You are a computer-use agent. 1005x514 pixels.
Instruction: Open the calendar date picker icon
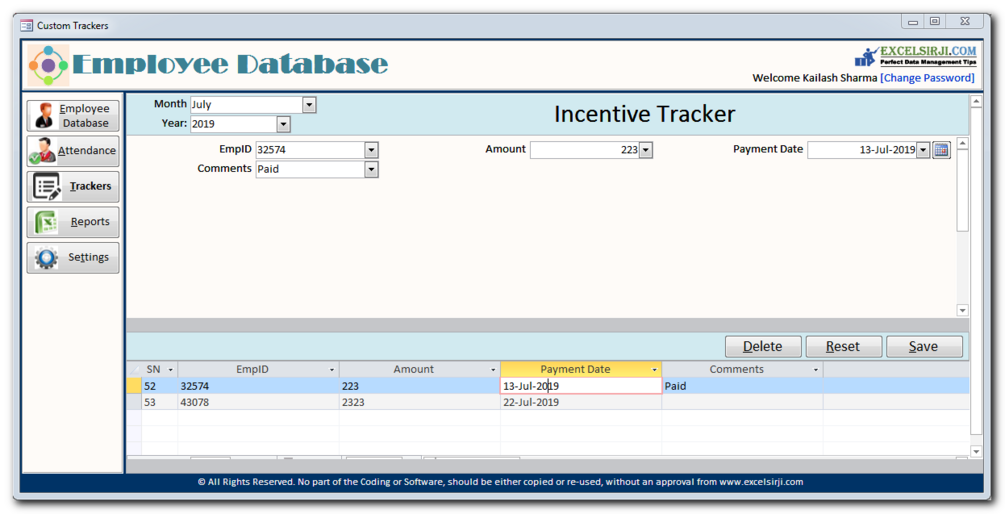click(941, 150)
